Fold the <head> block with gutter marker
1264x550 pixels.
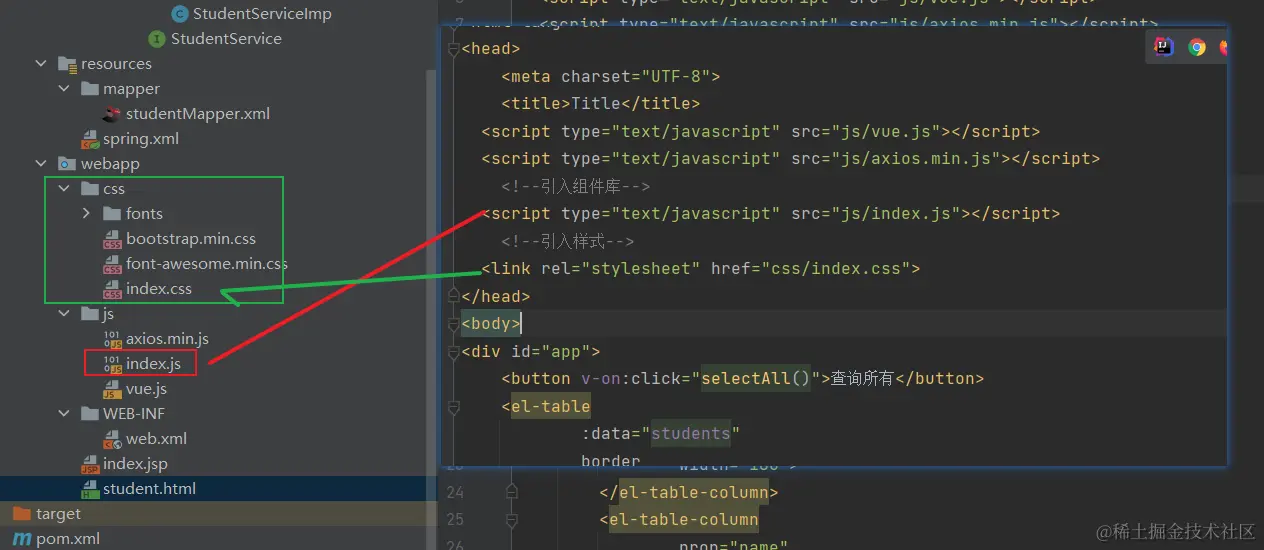coord(454,48)
